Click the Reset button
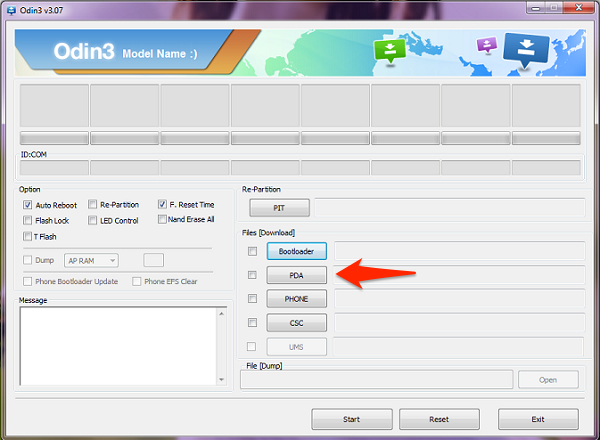The height and width of the screenshot is (440, 600). [439, 419]
